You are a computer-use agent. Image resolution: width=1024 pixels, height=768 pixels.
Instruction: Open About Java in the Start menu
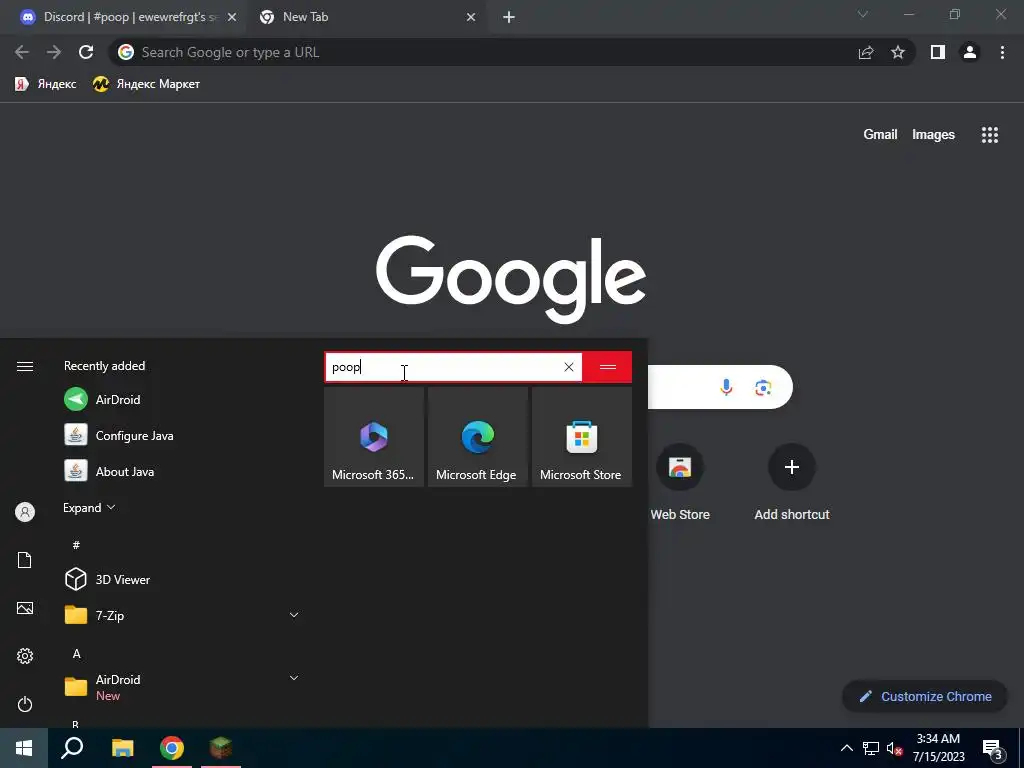109,471
